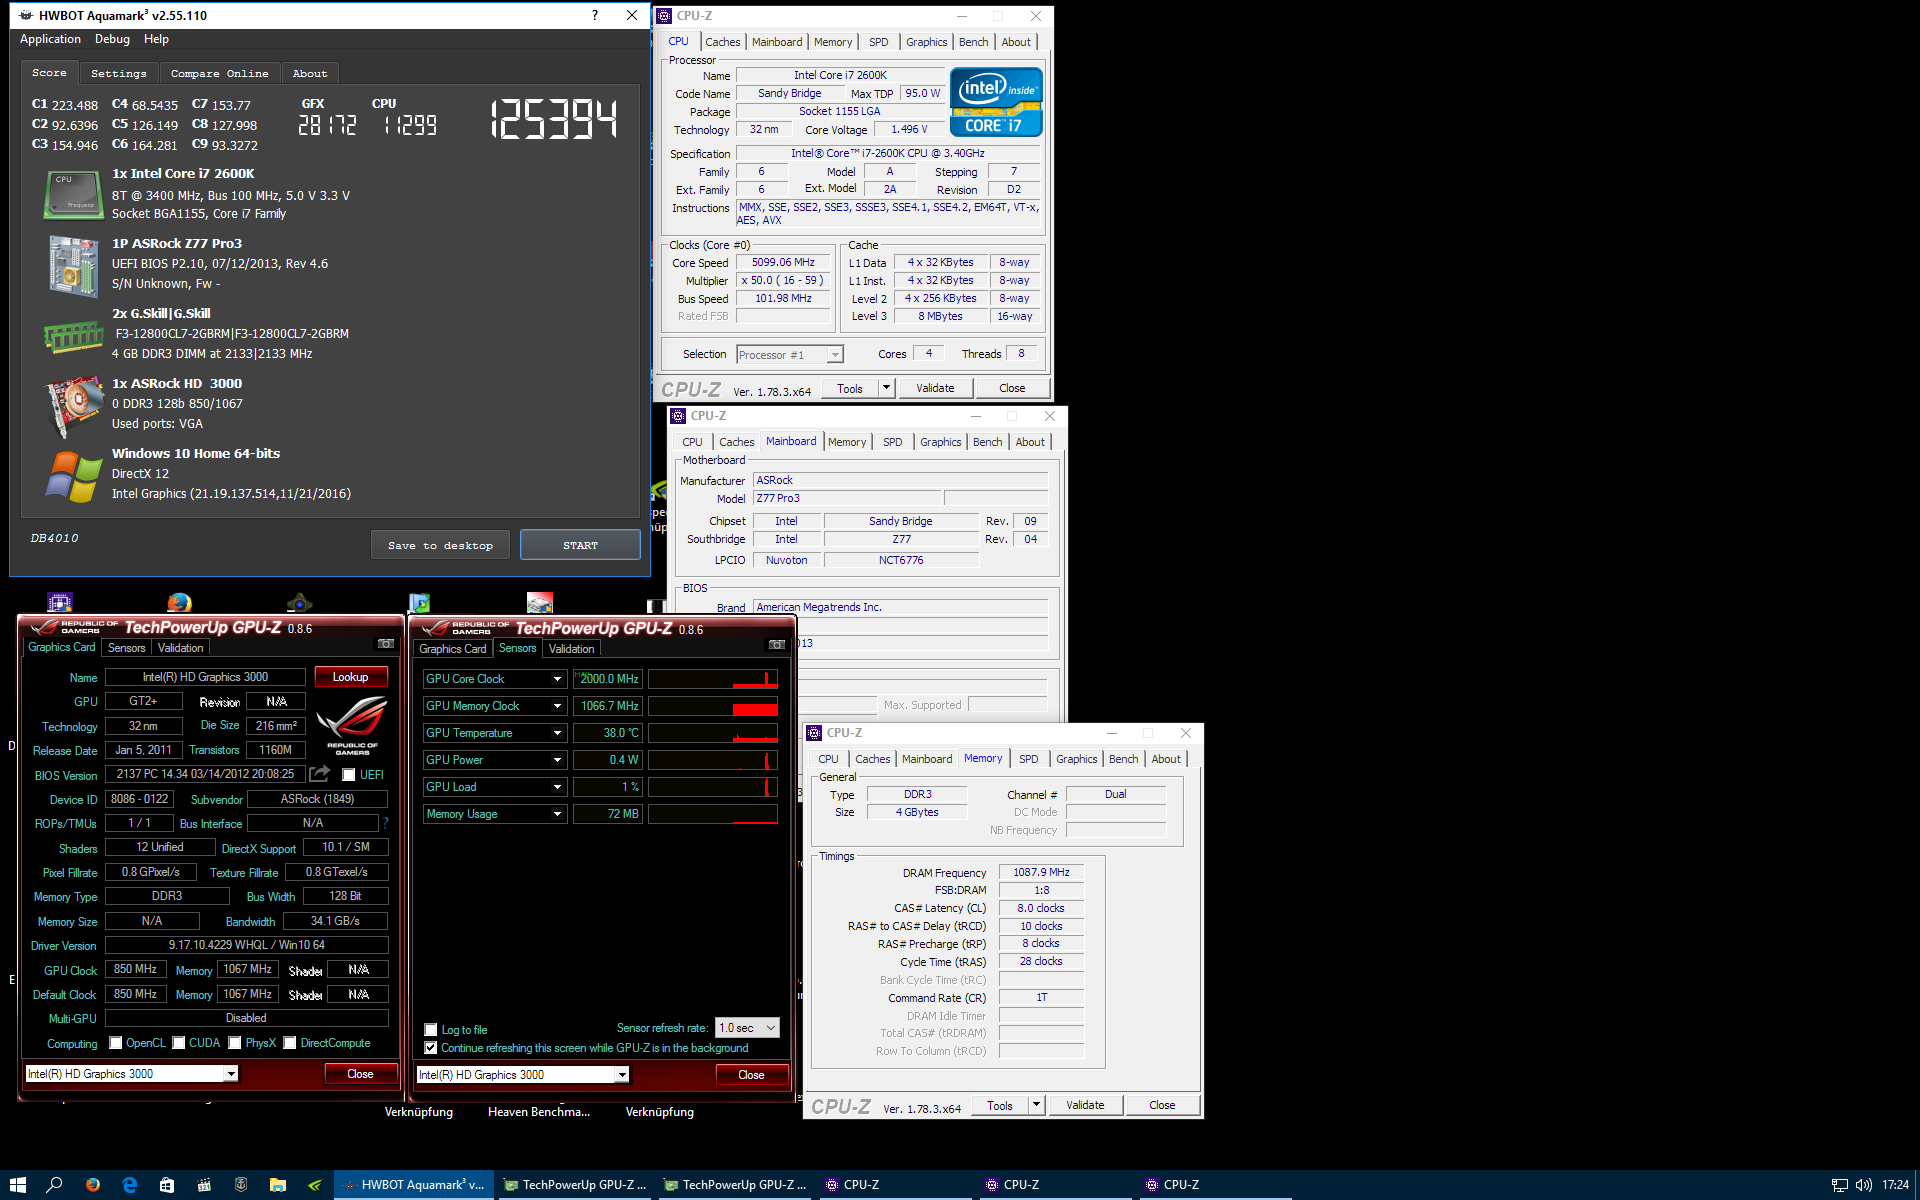Uncheck Continue refreshing in background option

(x=431, y=1048)
